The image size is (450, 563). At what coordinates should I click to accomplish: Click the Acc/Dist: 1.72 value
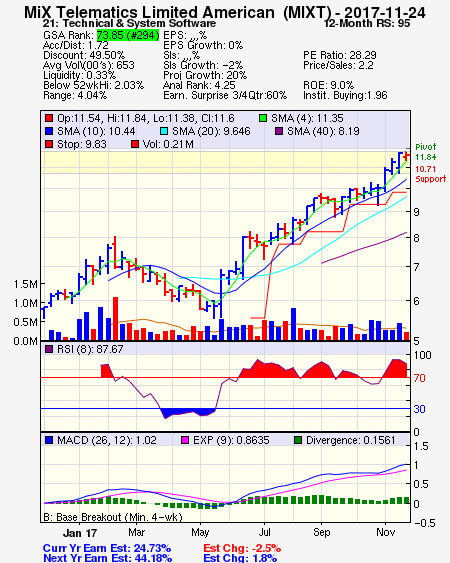[x=76, y=45]
